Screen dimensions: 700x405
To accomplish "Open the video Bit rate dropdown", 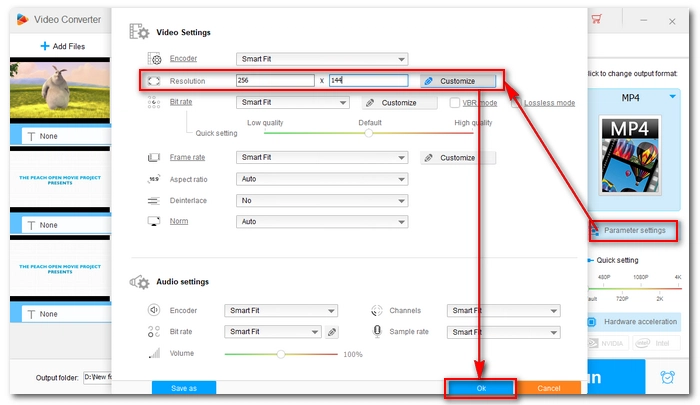I will pyautogui.click(x=292, y=102).
